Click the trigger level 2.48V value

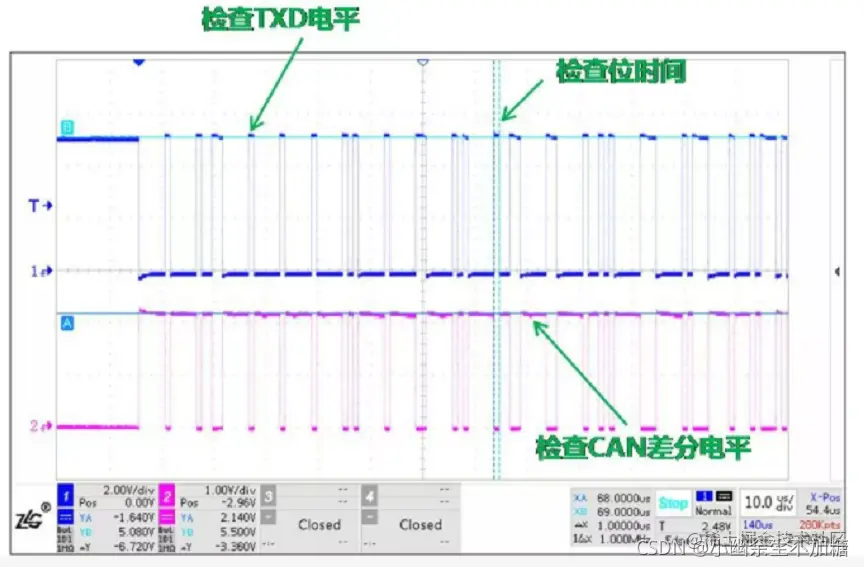[x=716, y=526]
